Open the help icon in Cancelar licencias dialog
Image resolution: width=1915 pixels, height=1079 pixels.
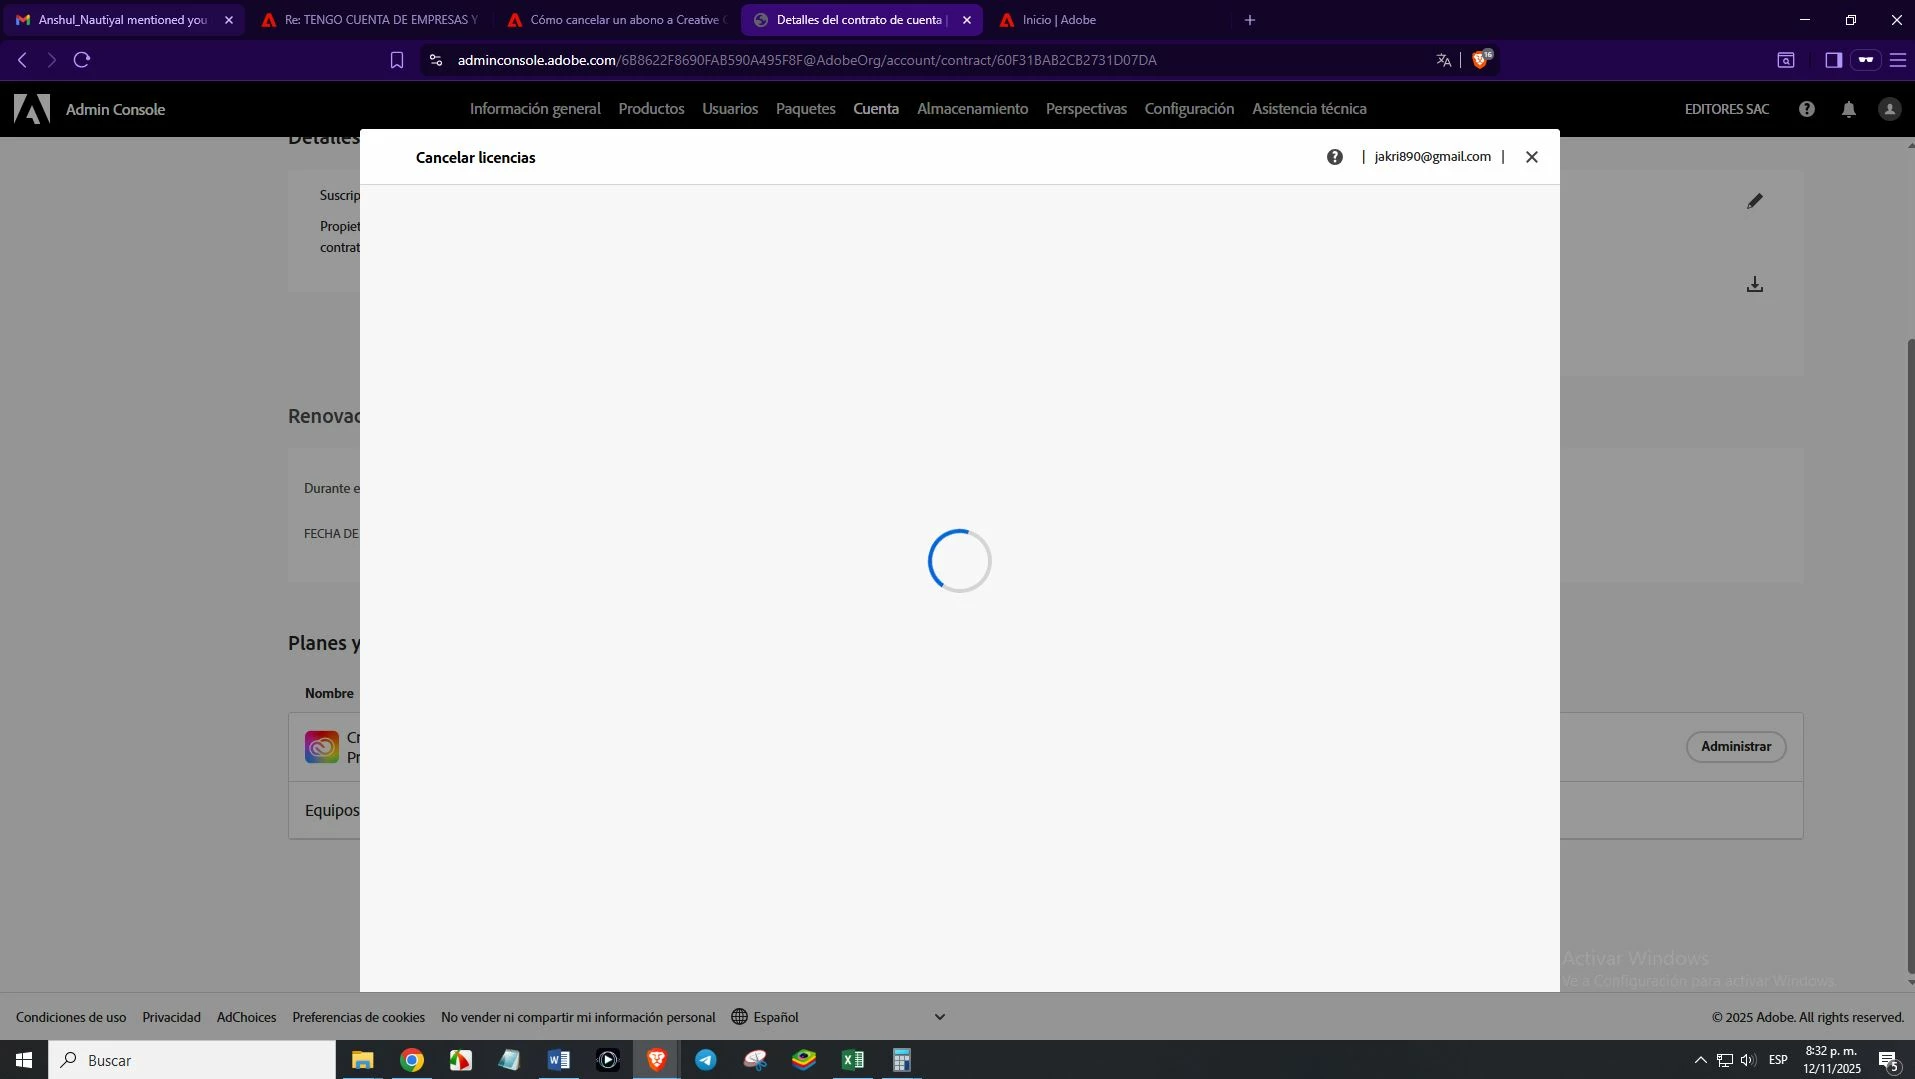point(1335,157)
